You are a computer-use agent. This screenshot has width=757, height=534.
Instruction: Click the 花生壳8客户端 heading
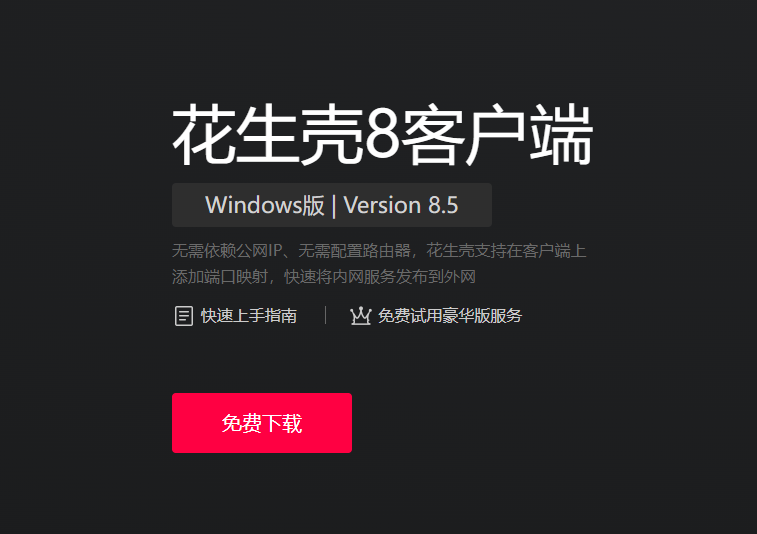click(382, 134)
